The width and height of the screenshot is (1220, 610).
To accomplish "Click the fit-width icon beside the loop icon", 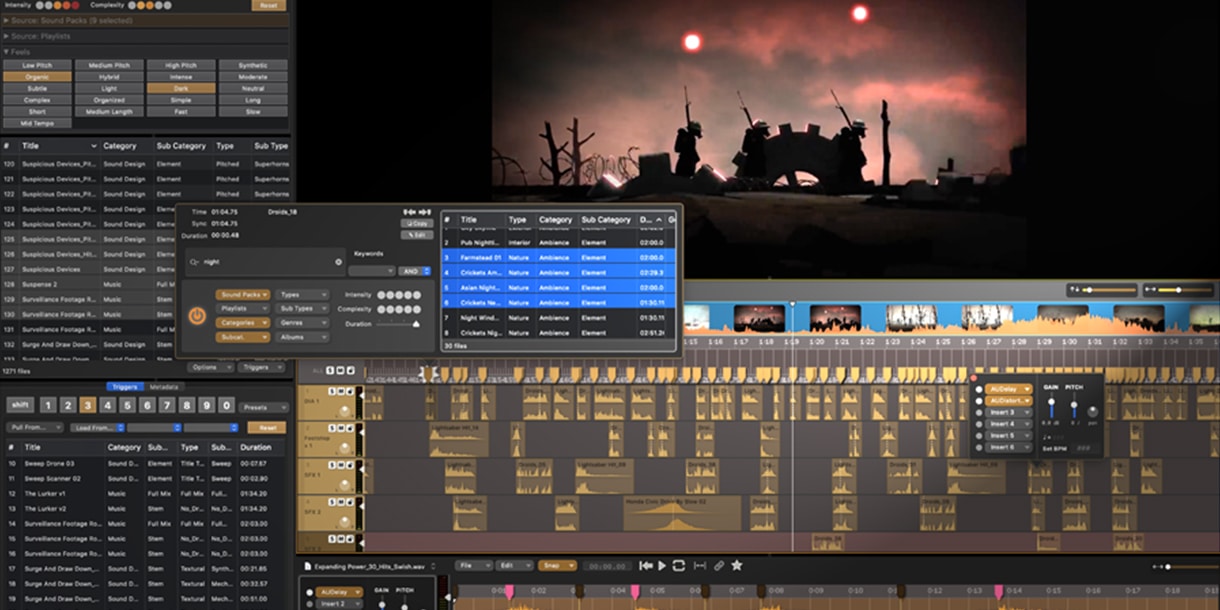I will click(699, 566).
